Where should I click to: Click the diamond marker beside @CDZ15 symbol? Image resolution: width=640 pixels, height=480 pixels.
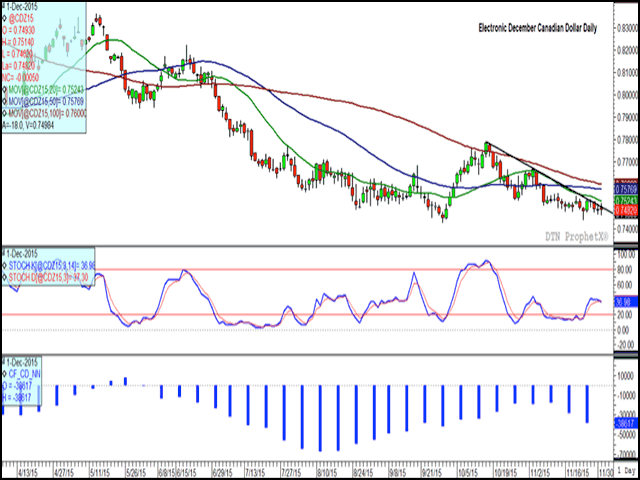point(5,19)
